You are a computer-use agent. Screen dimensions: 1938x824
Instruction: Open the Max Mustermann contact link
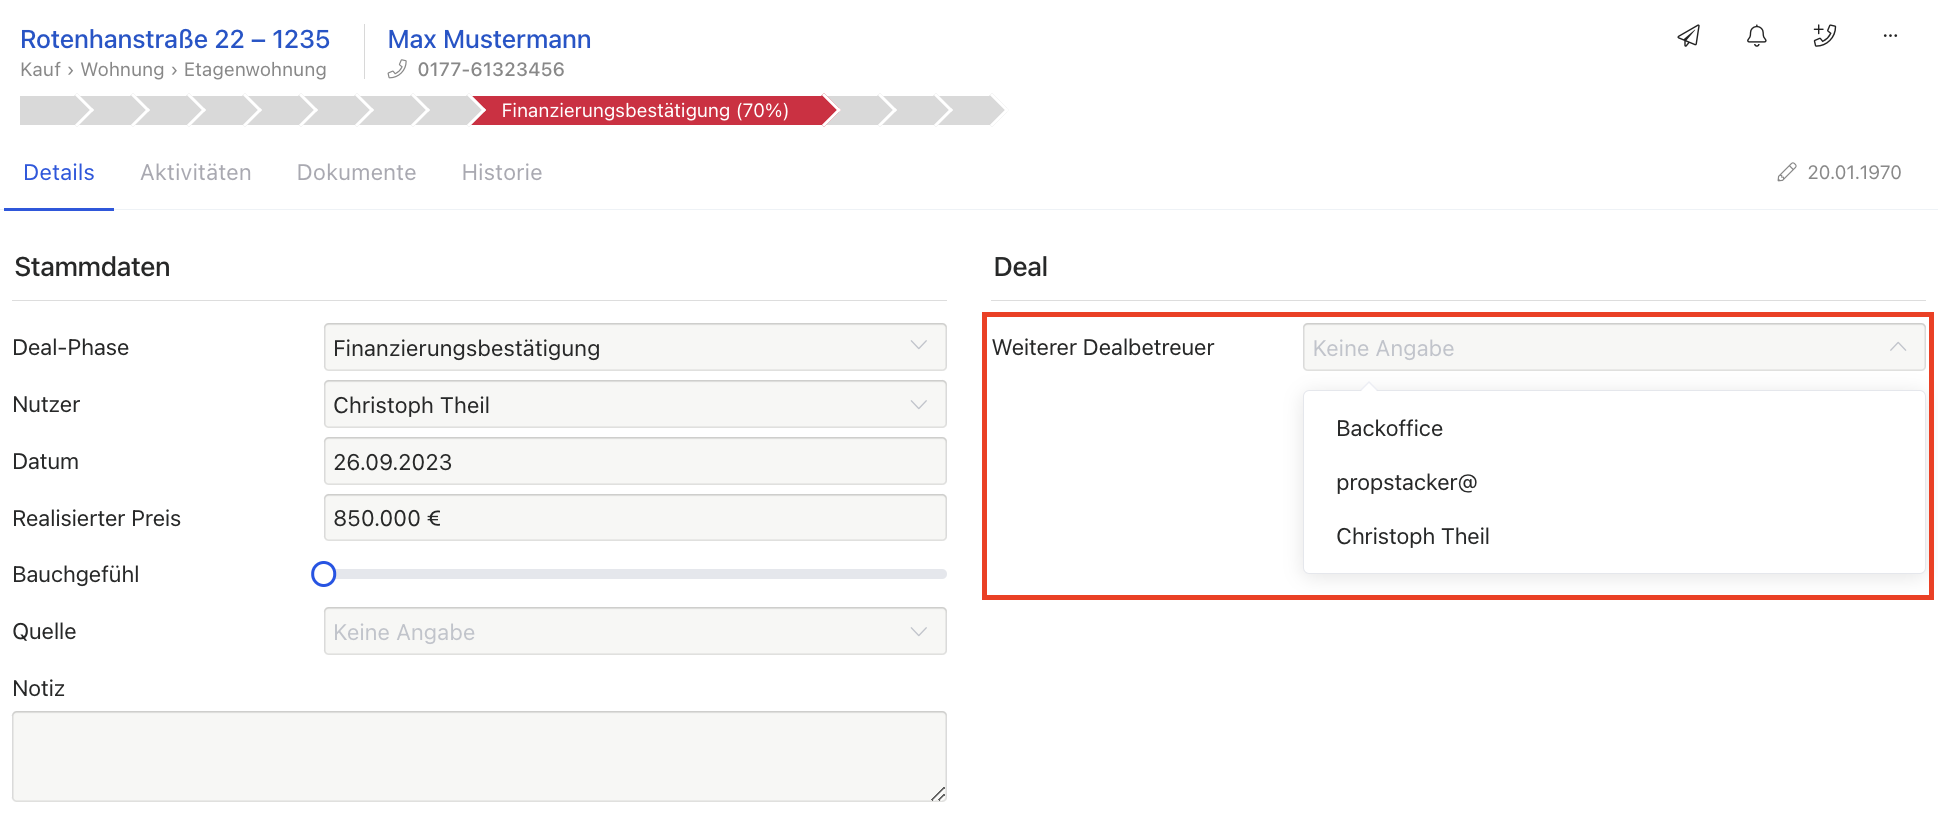tap(489, 39)
